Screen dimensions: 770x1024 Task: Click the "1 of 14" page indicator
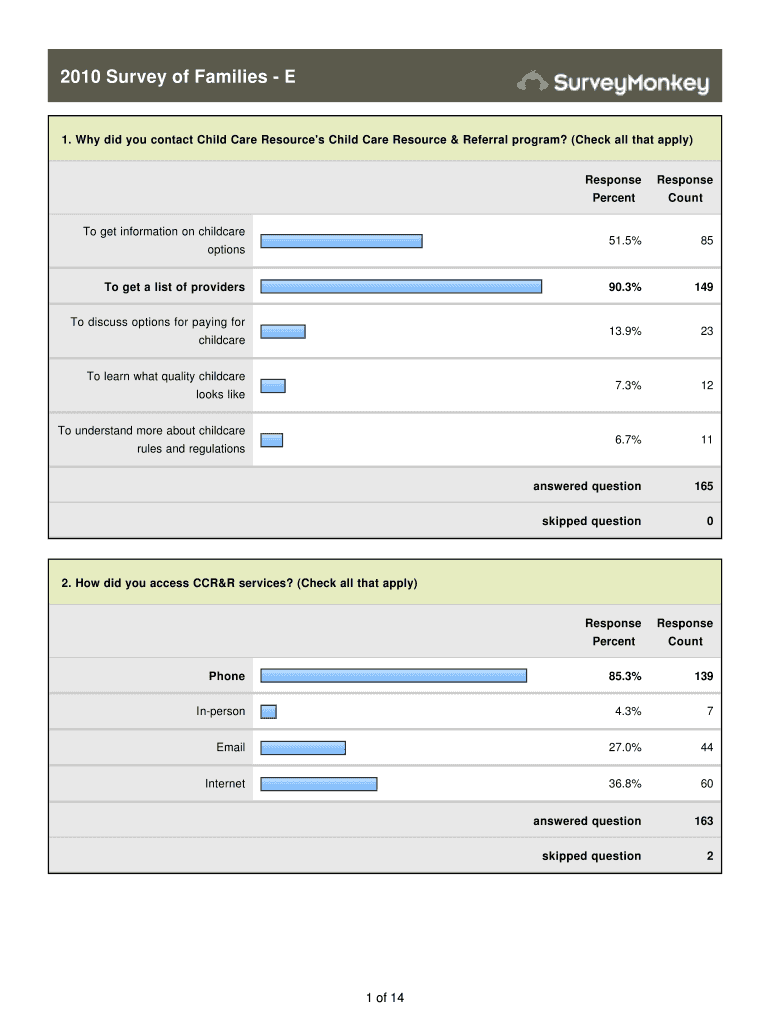(385, 997)
